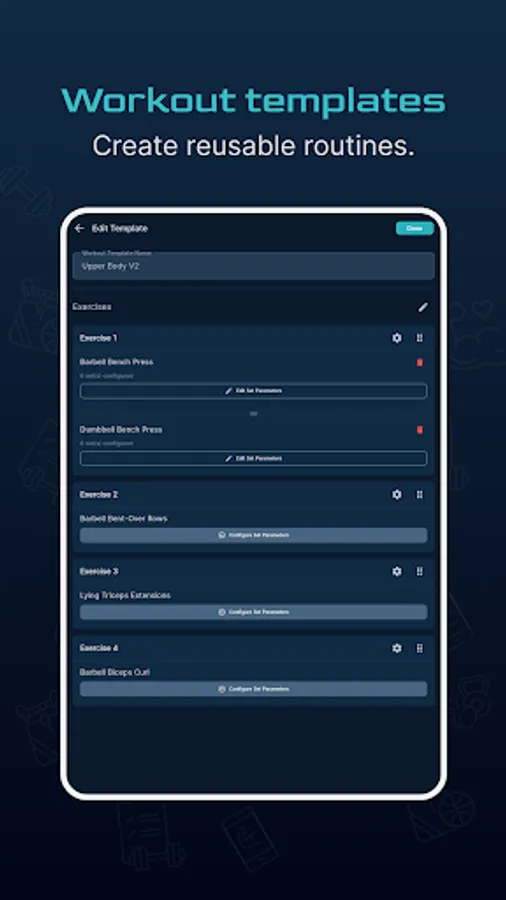Click the Edit Template title
The width and height of the screenshot is (506, 900).
point(120,228)
